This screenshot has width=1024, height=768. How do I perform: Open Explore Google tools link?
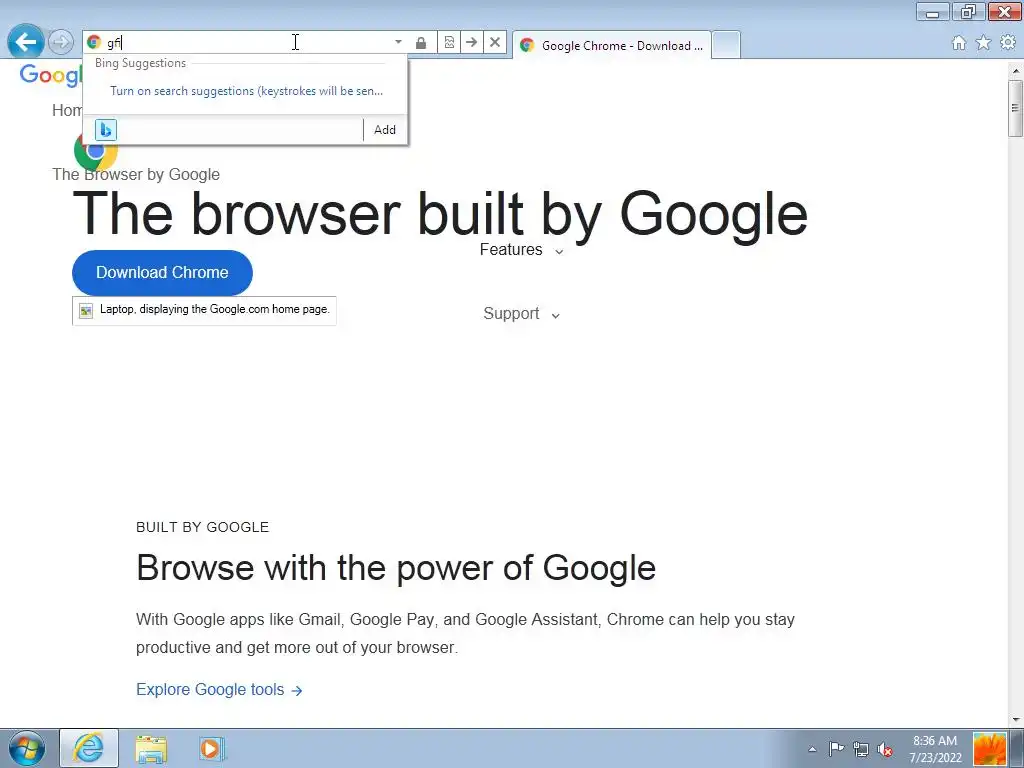pos(219,690)
